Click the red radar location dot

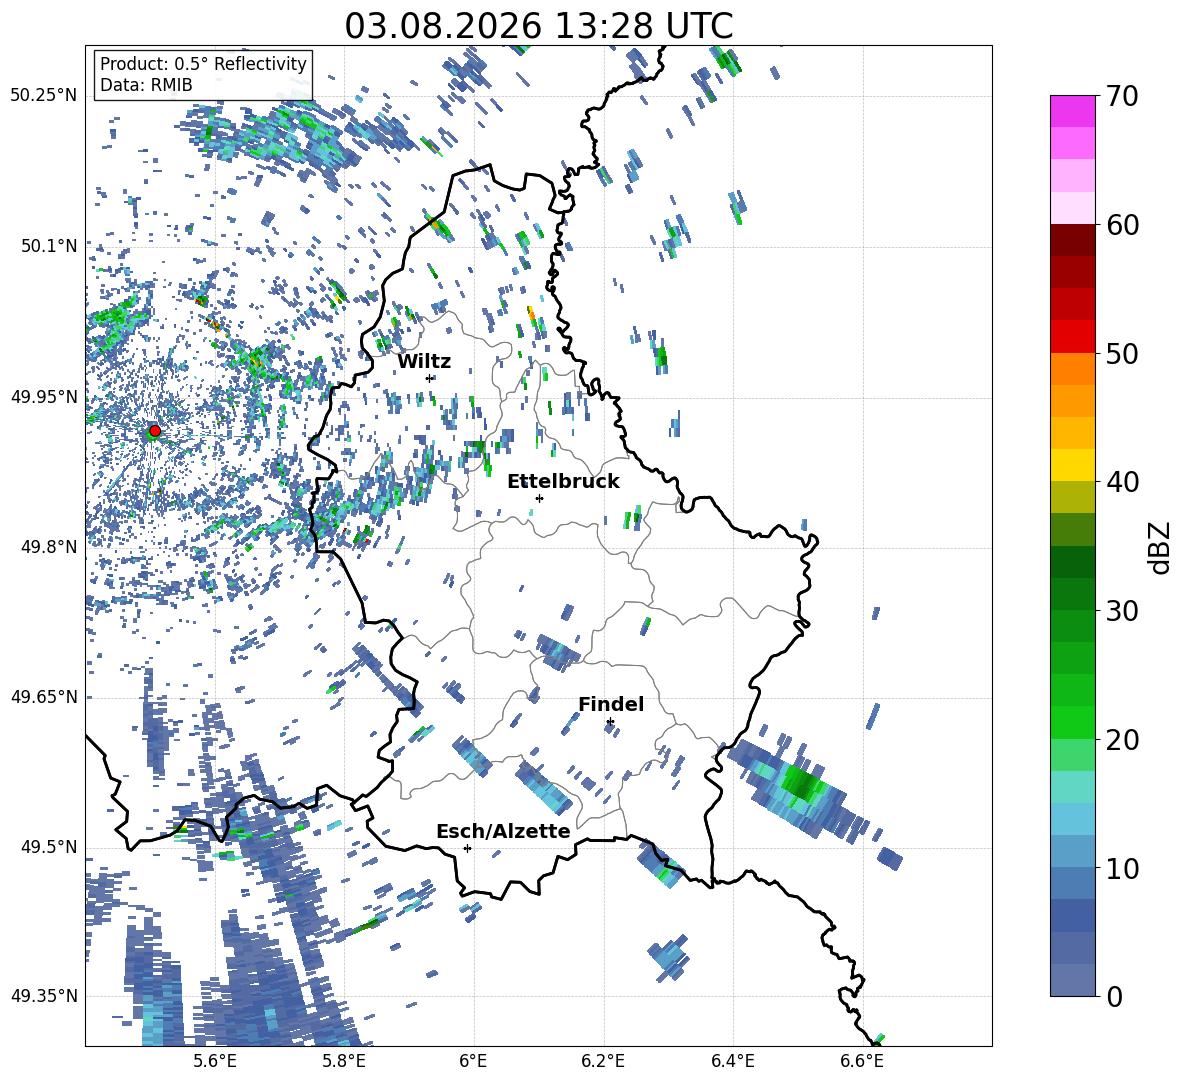(155, 431)
